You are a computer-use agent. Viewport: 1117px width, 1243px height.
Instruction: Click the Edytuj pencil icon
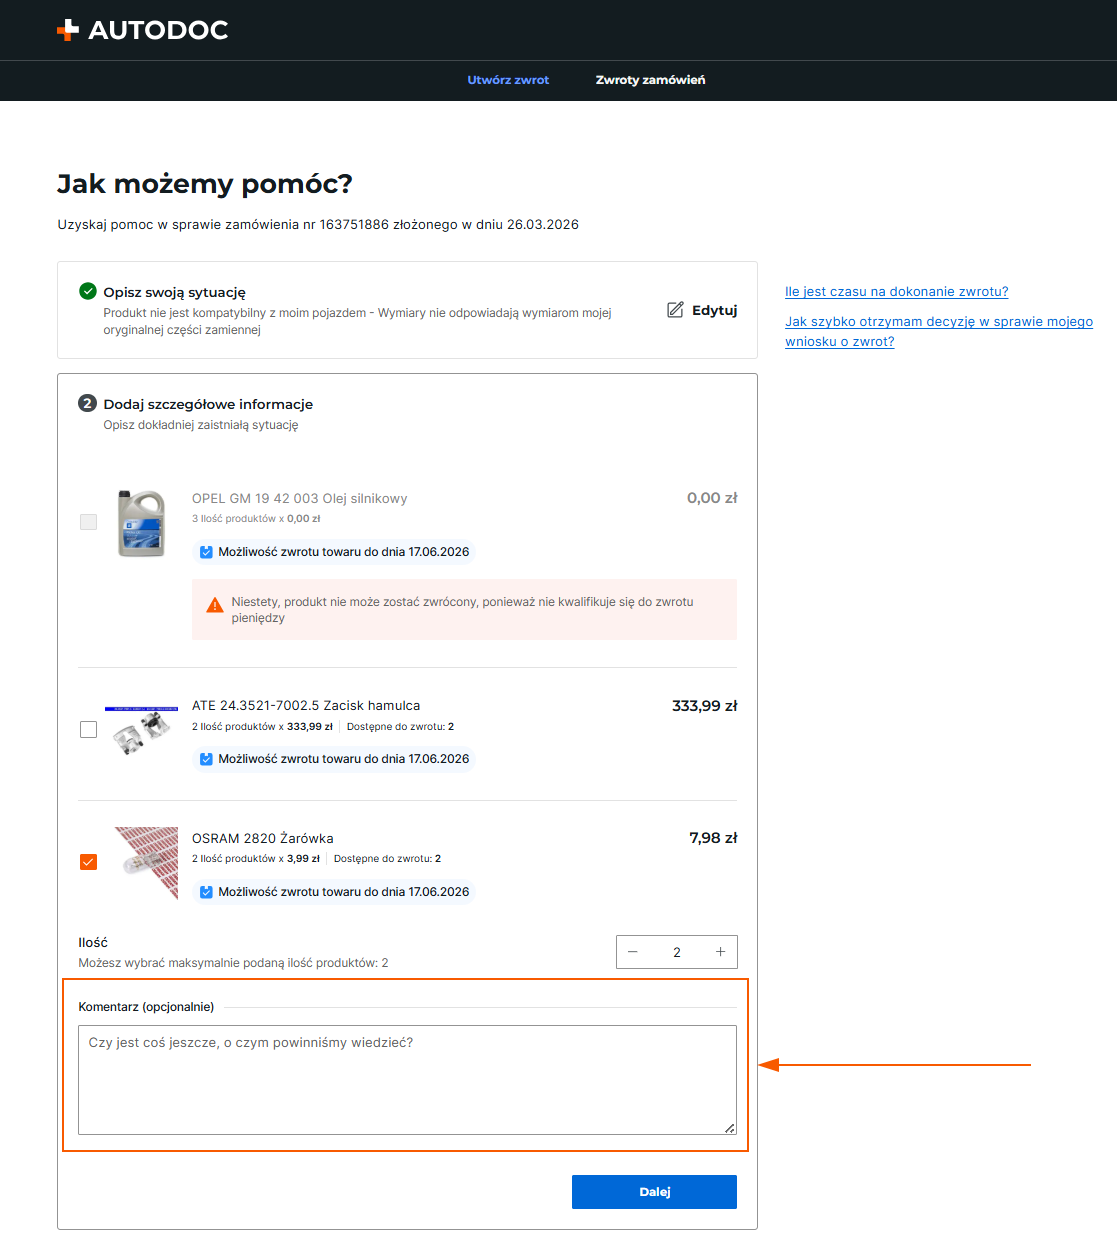pos(676,310)
